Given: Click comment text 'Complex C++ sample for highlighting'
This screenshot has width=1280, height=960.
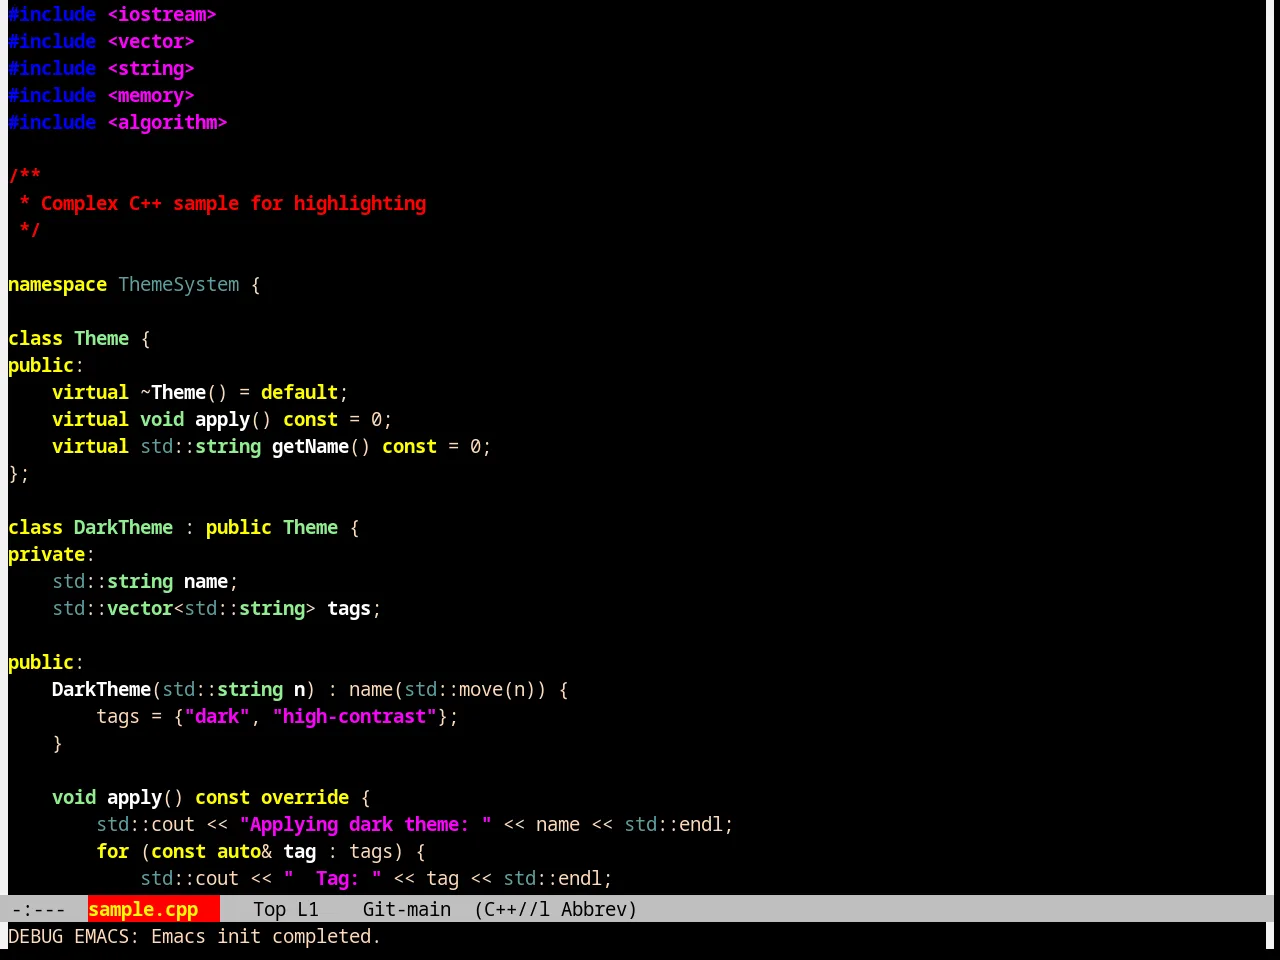Looking at the screenshot, I should [233, 203].
